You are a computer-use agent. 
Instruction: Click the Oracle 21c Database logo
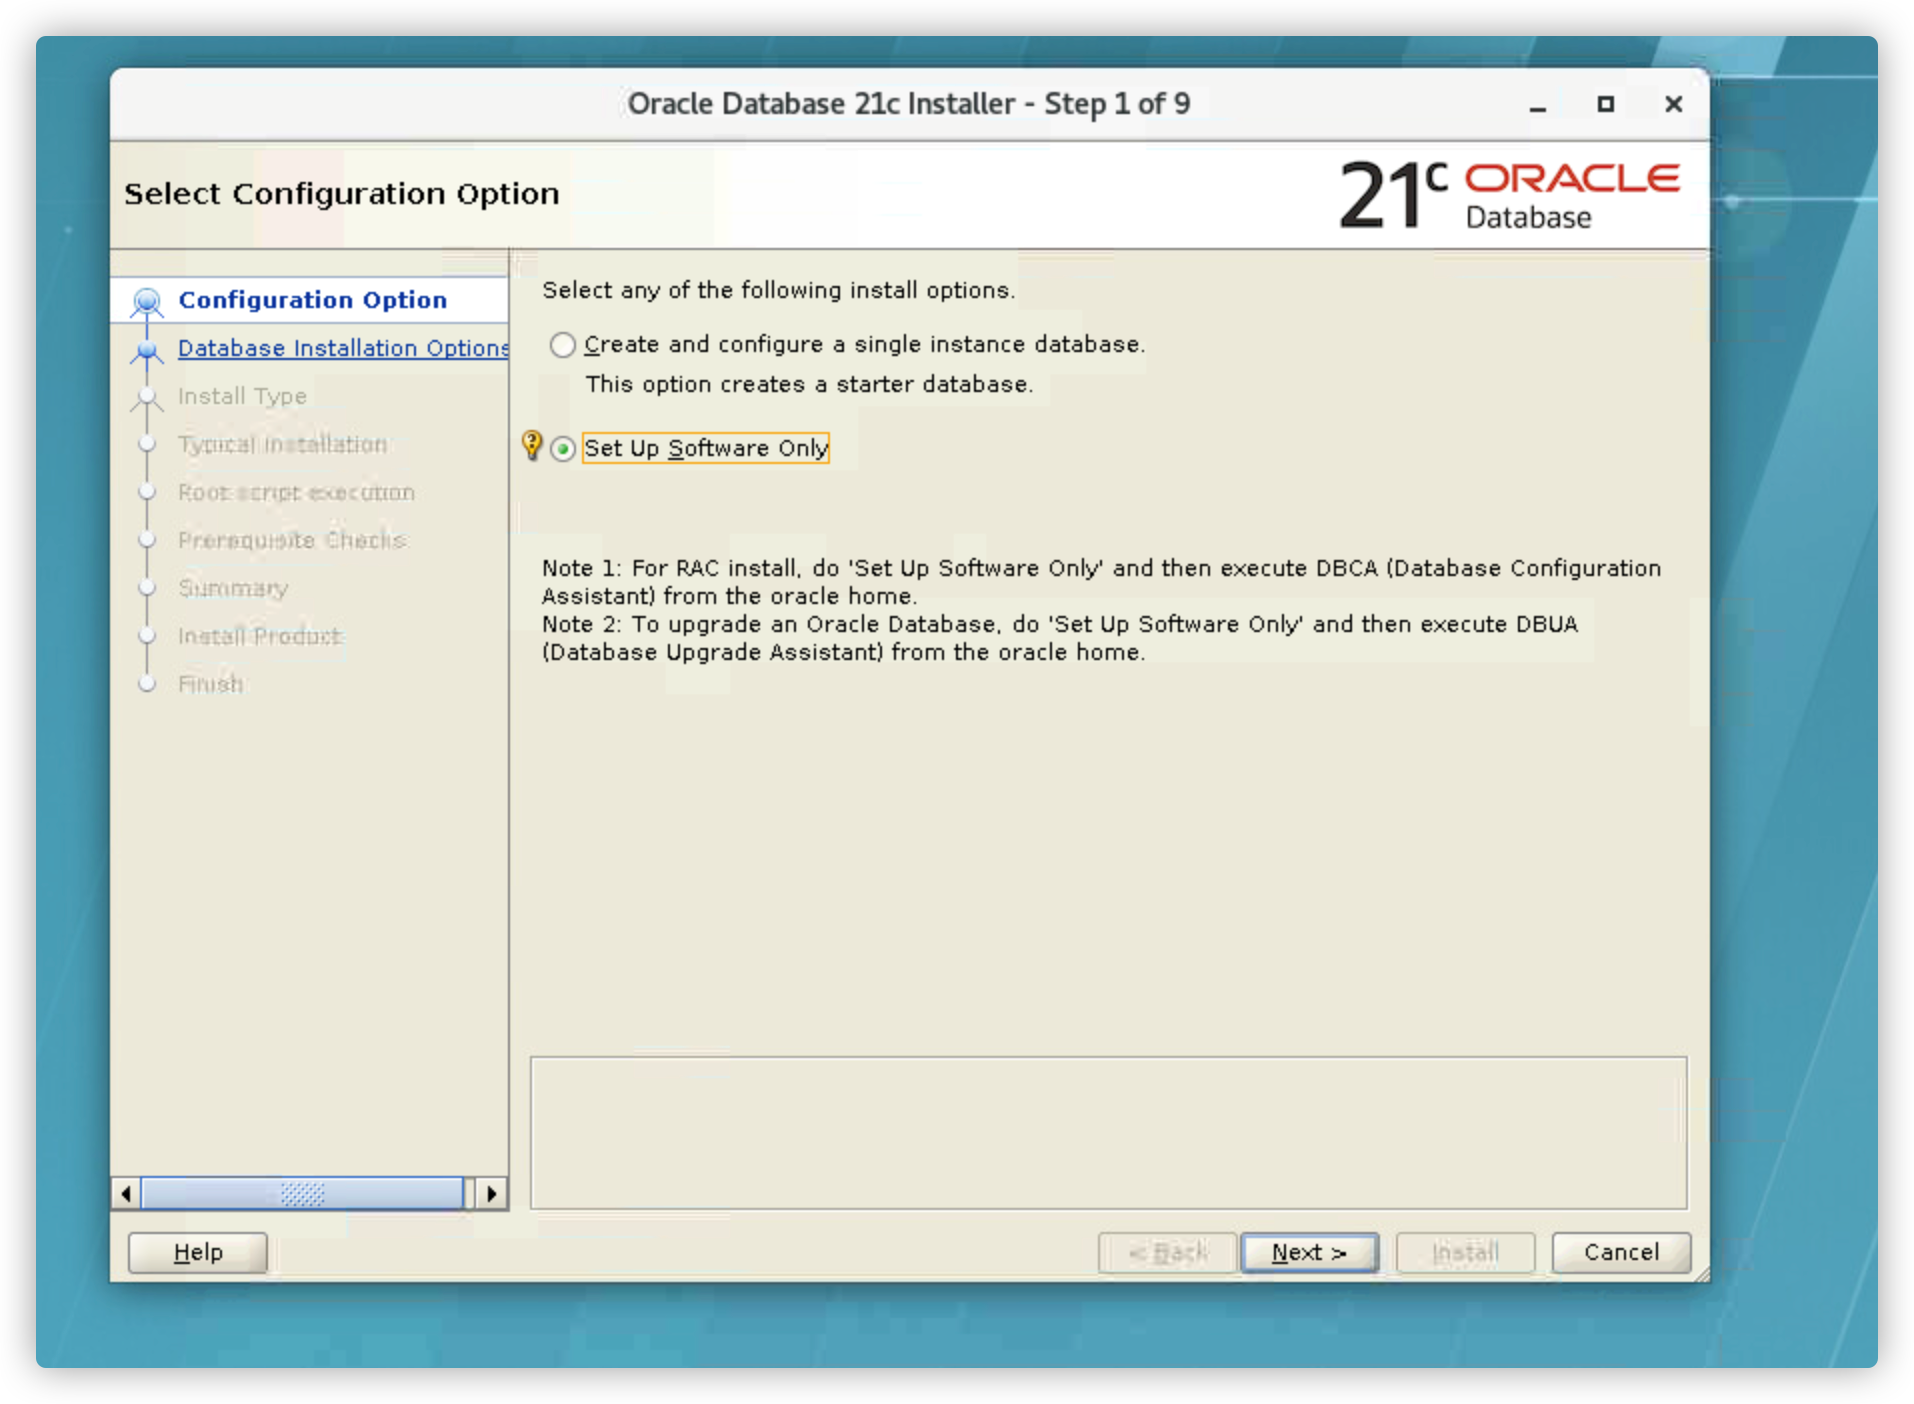click(1510, 195)
